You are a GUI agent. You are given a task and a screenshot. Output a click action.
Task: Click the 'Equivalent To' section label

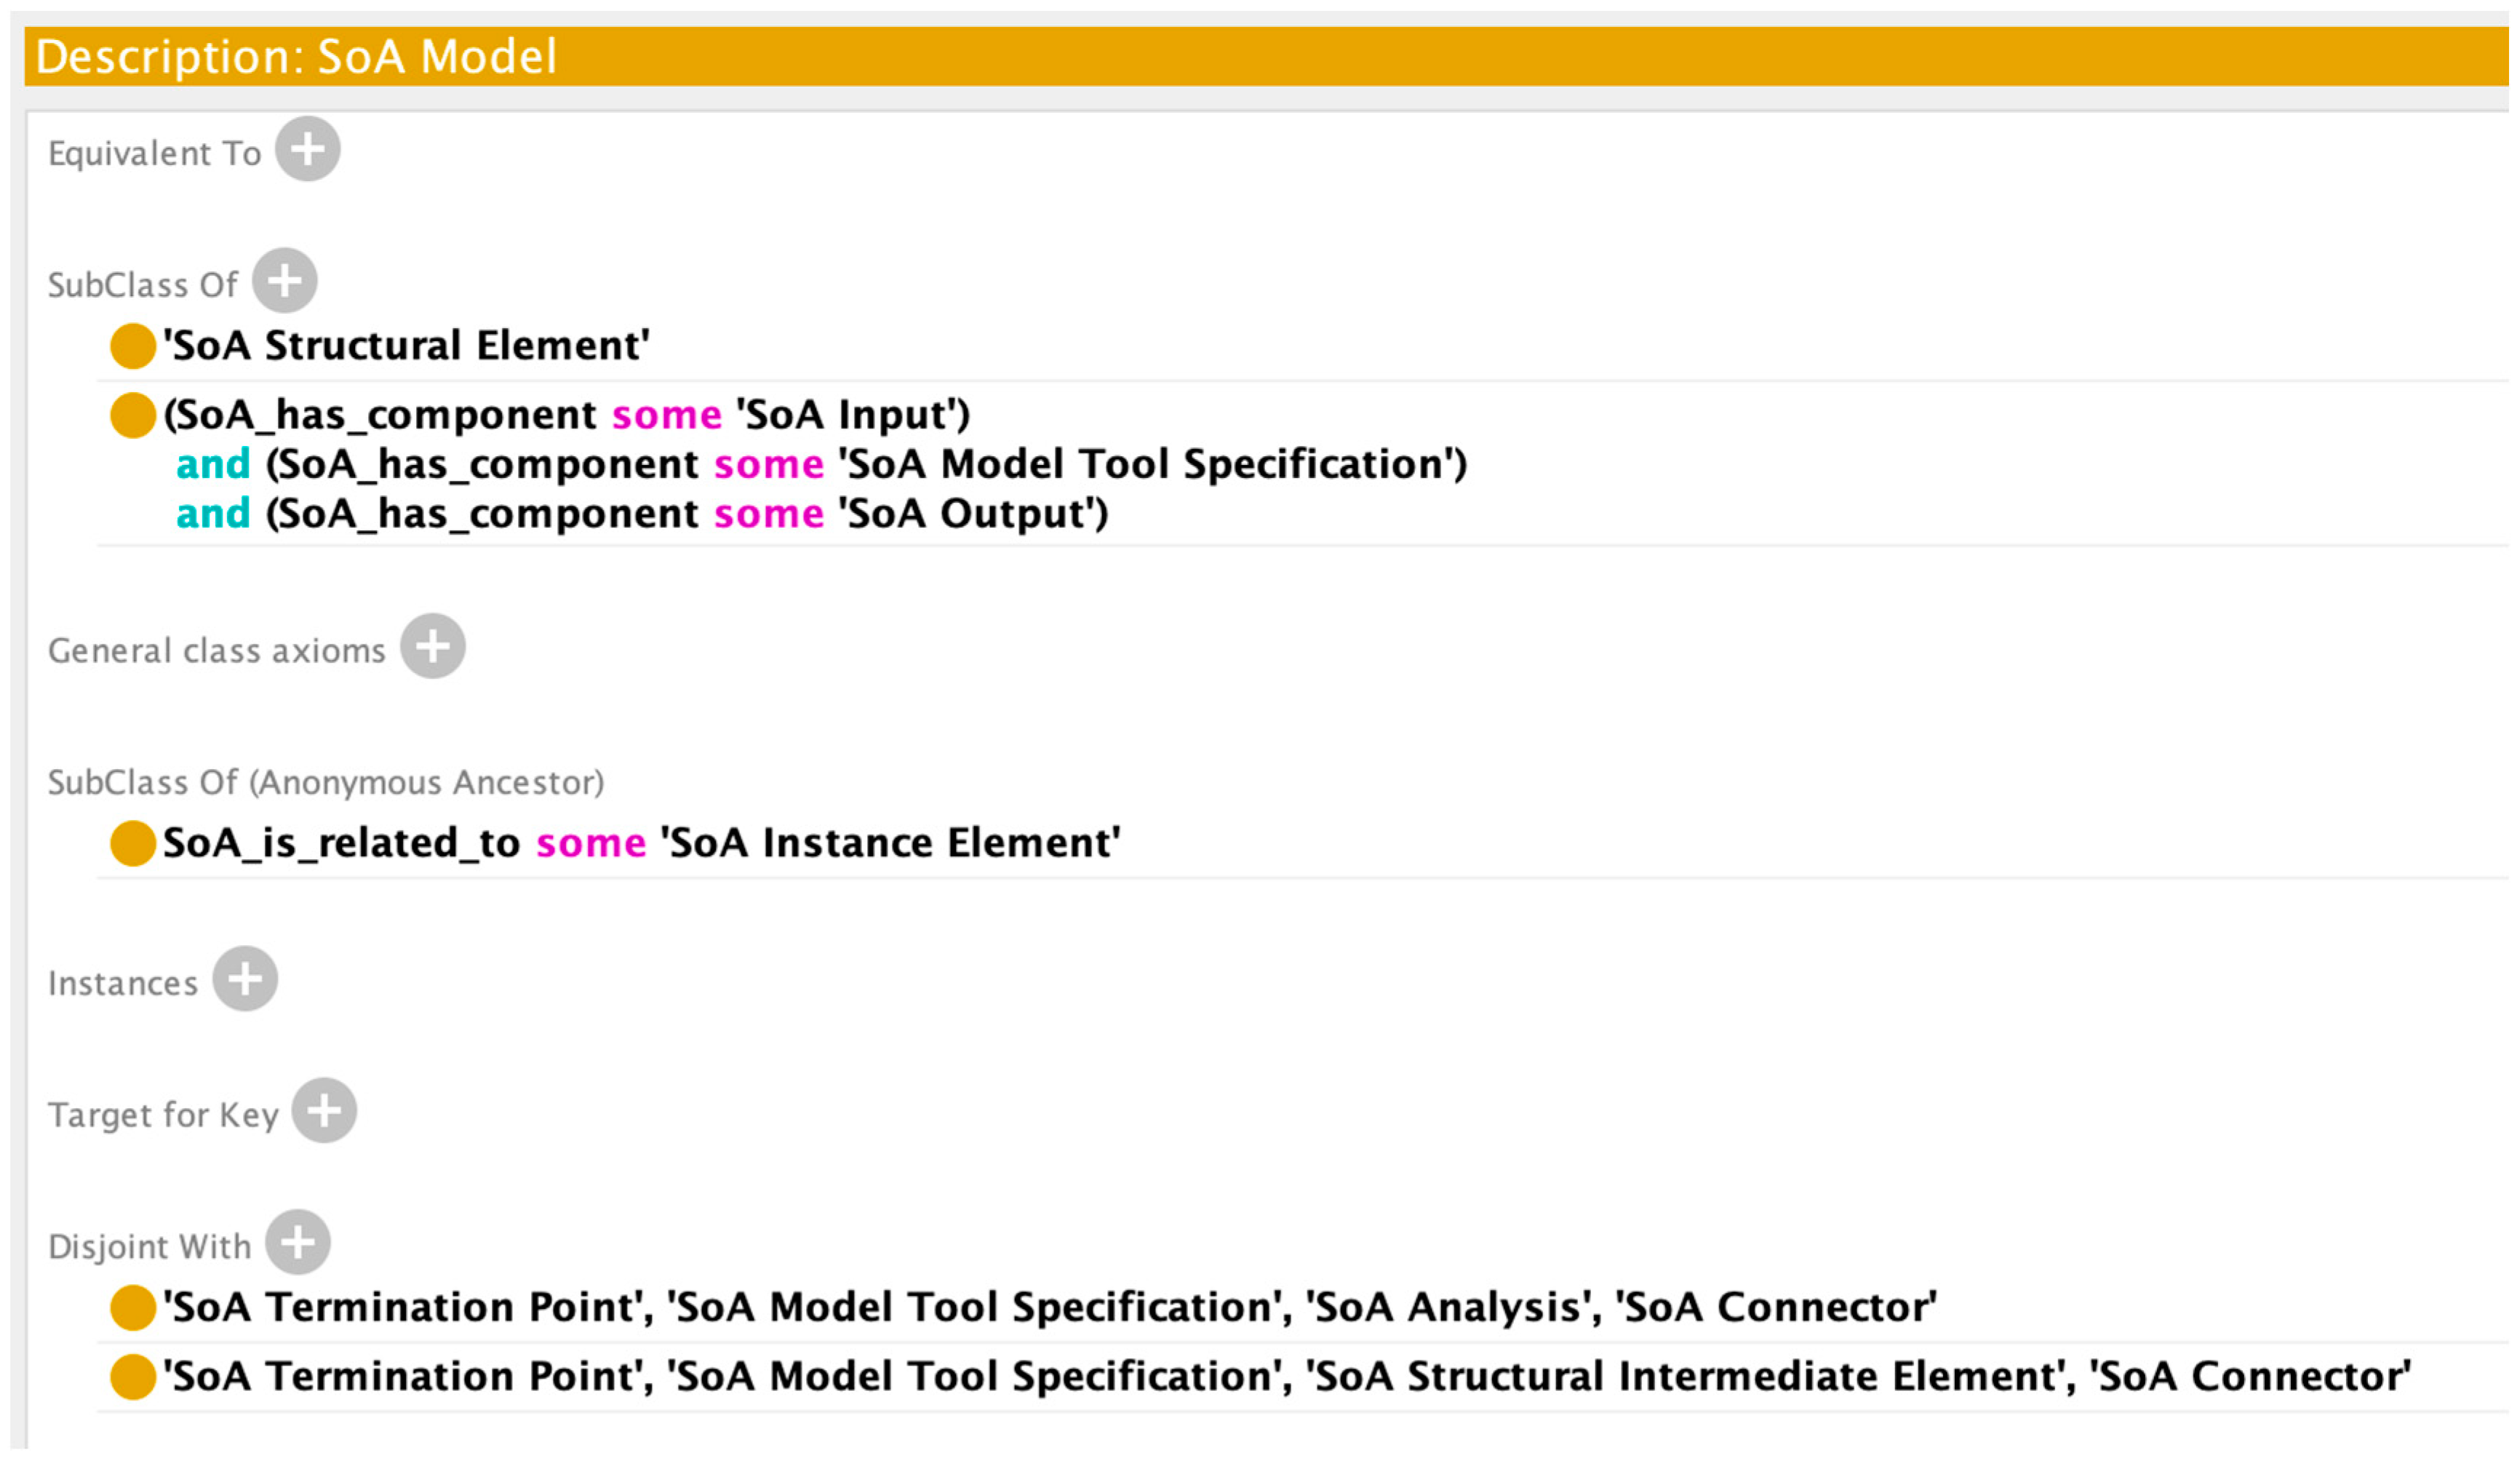154,154
